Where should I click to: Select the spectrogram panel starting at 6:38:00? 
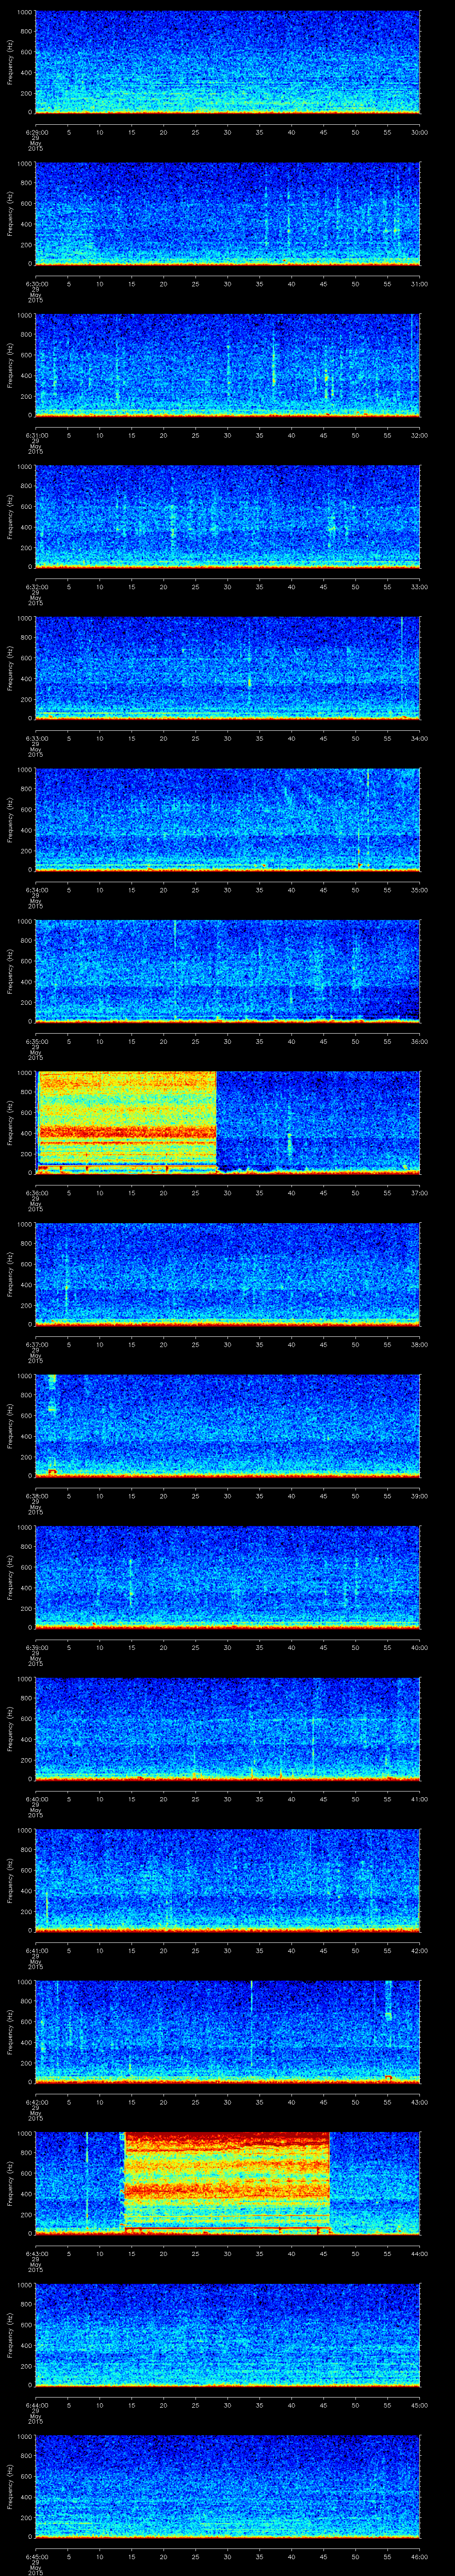click(x=228, y=1426)
